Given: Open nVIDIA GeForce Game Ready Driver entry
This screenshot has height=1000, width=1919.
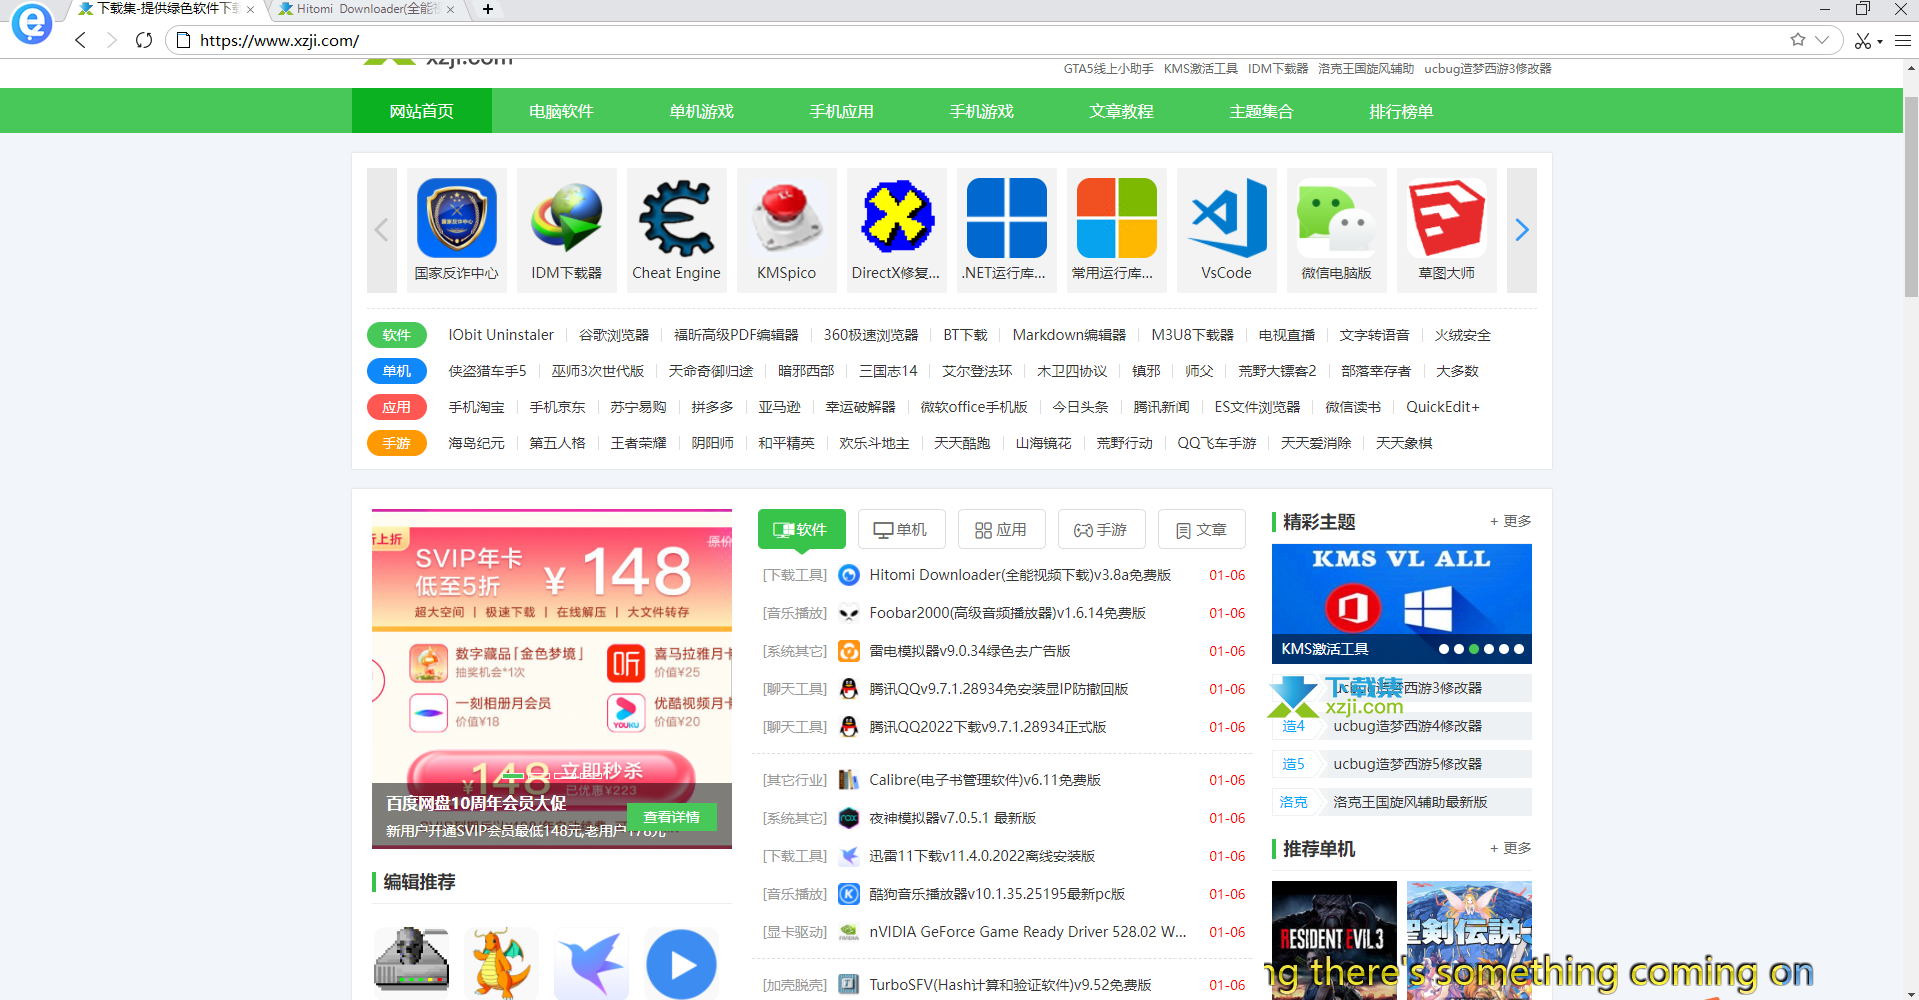Looking at the screenshot, I should (x=1028, y=932).
